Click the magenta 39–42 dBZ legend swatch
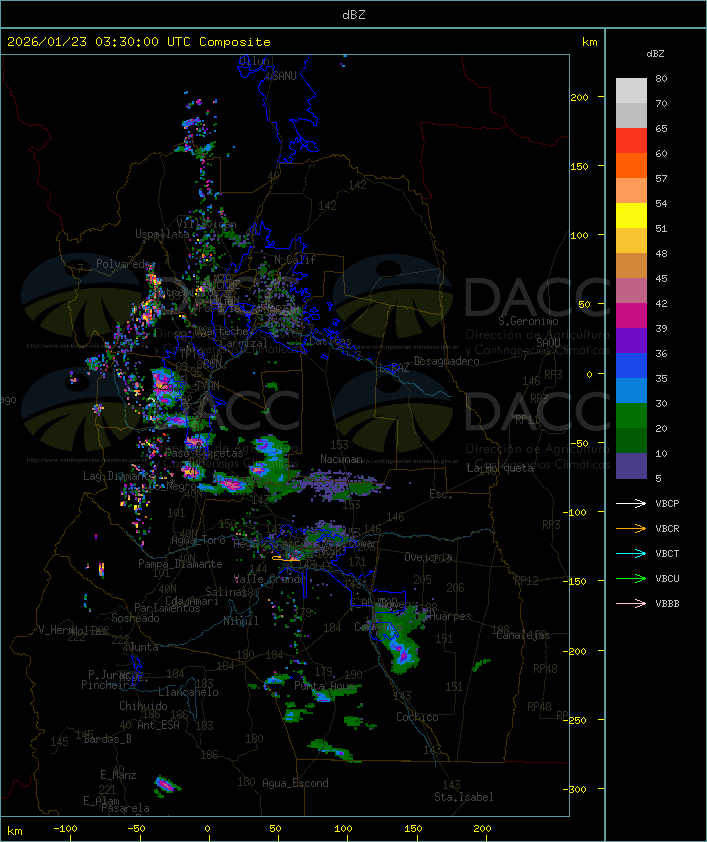Screen dimensions: 707x842 pos(631,316)
